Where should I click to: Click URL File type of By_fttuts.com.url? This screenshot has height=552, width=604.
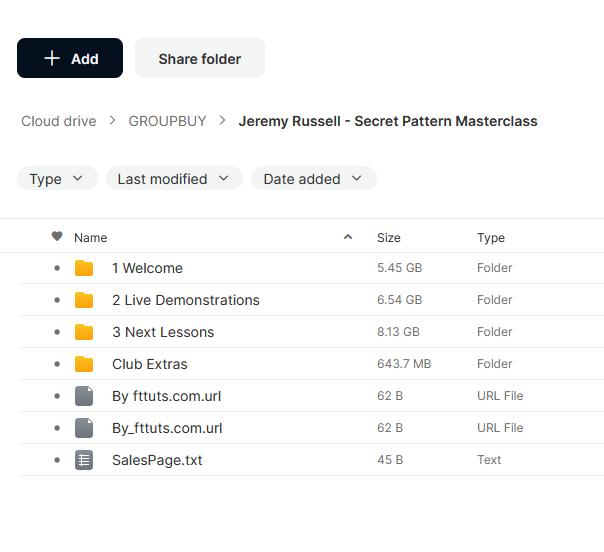pos(500,428)
